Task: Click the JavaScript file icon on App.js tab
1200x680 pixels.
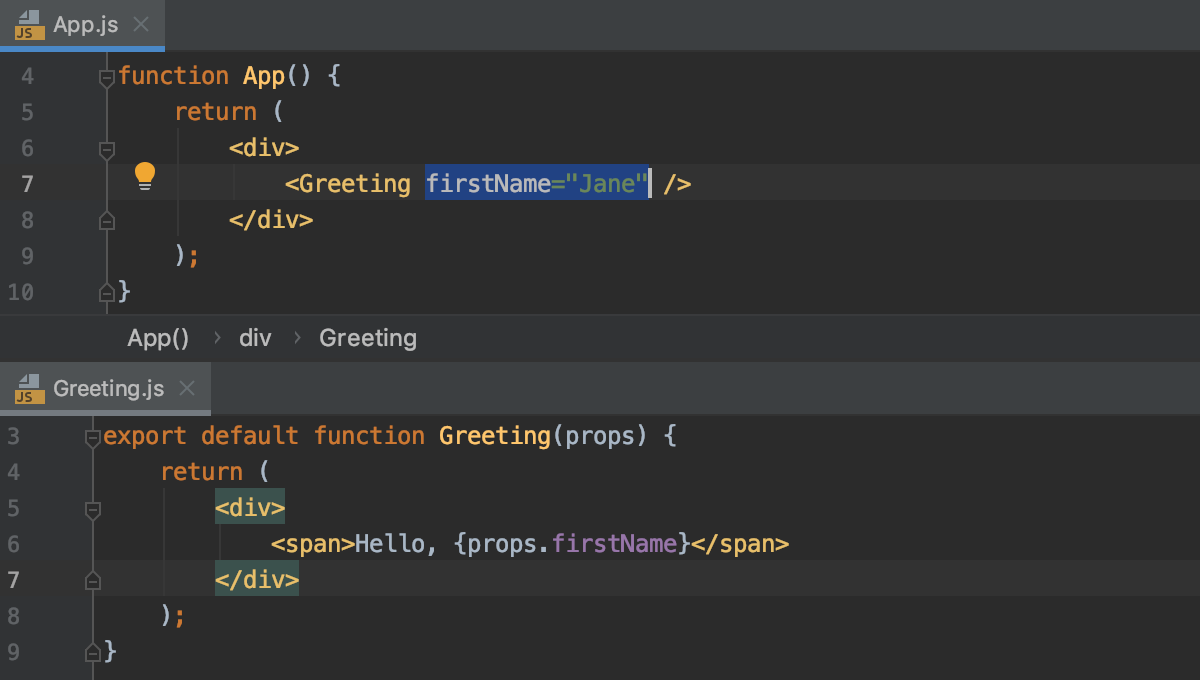Action: coord(27,25)
